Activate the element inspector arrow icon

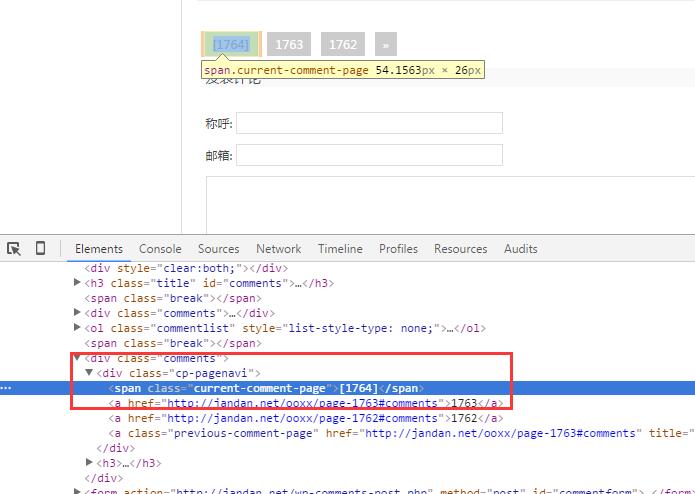[14, 249]
